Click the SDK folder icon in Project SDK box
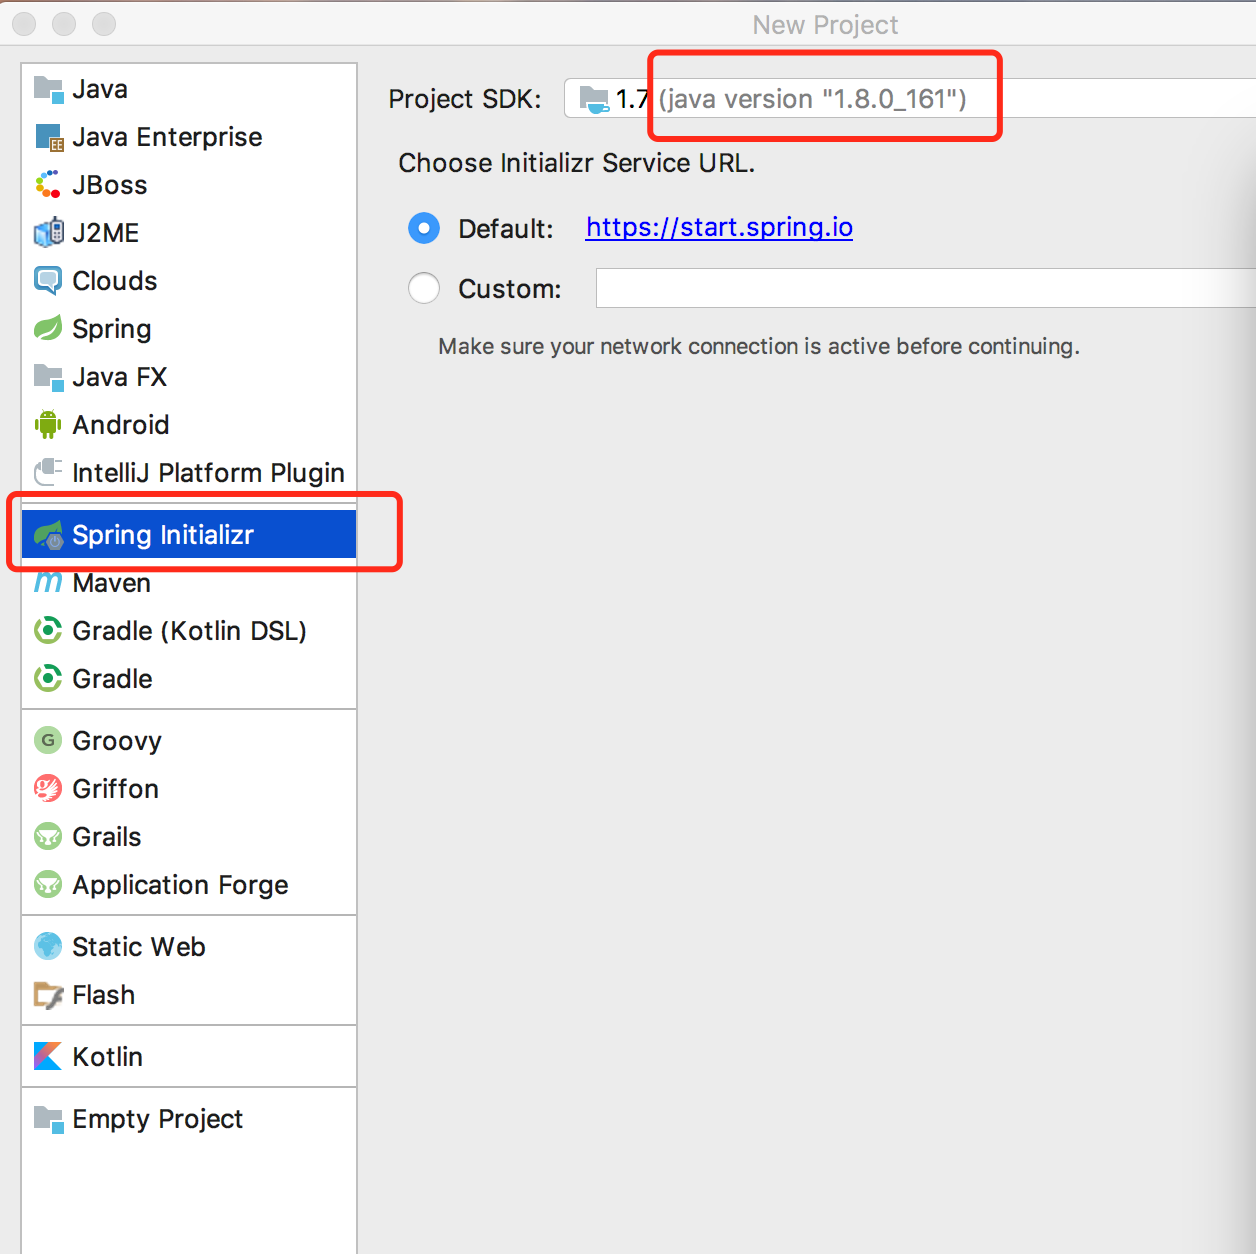The height and width of the screenshot is (1254, 1256). pos(594,99)
